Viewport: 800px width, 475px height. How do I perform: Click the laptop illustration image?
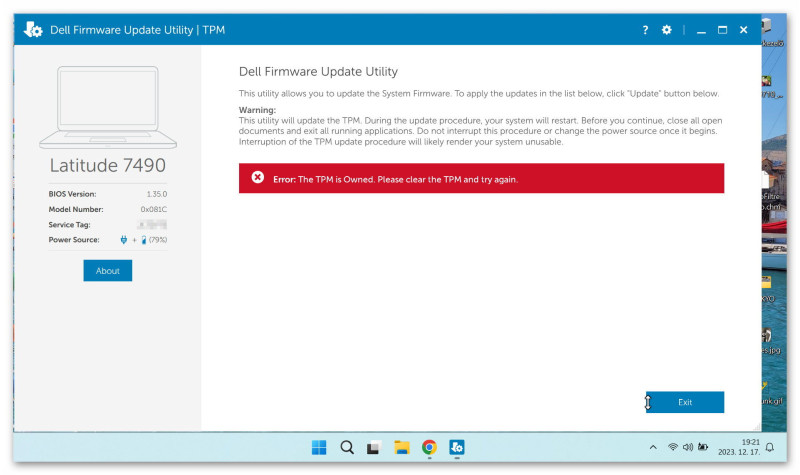(108, 107)
